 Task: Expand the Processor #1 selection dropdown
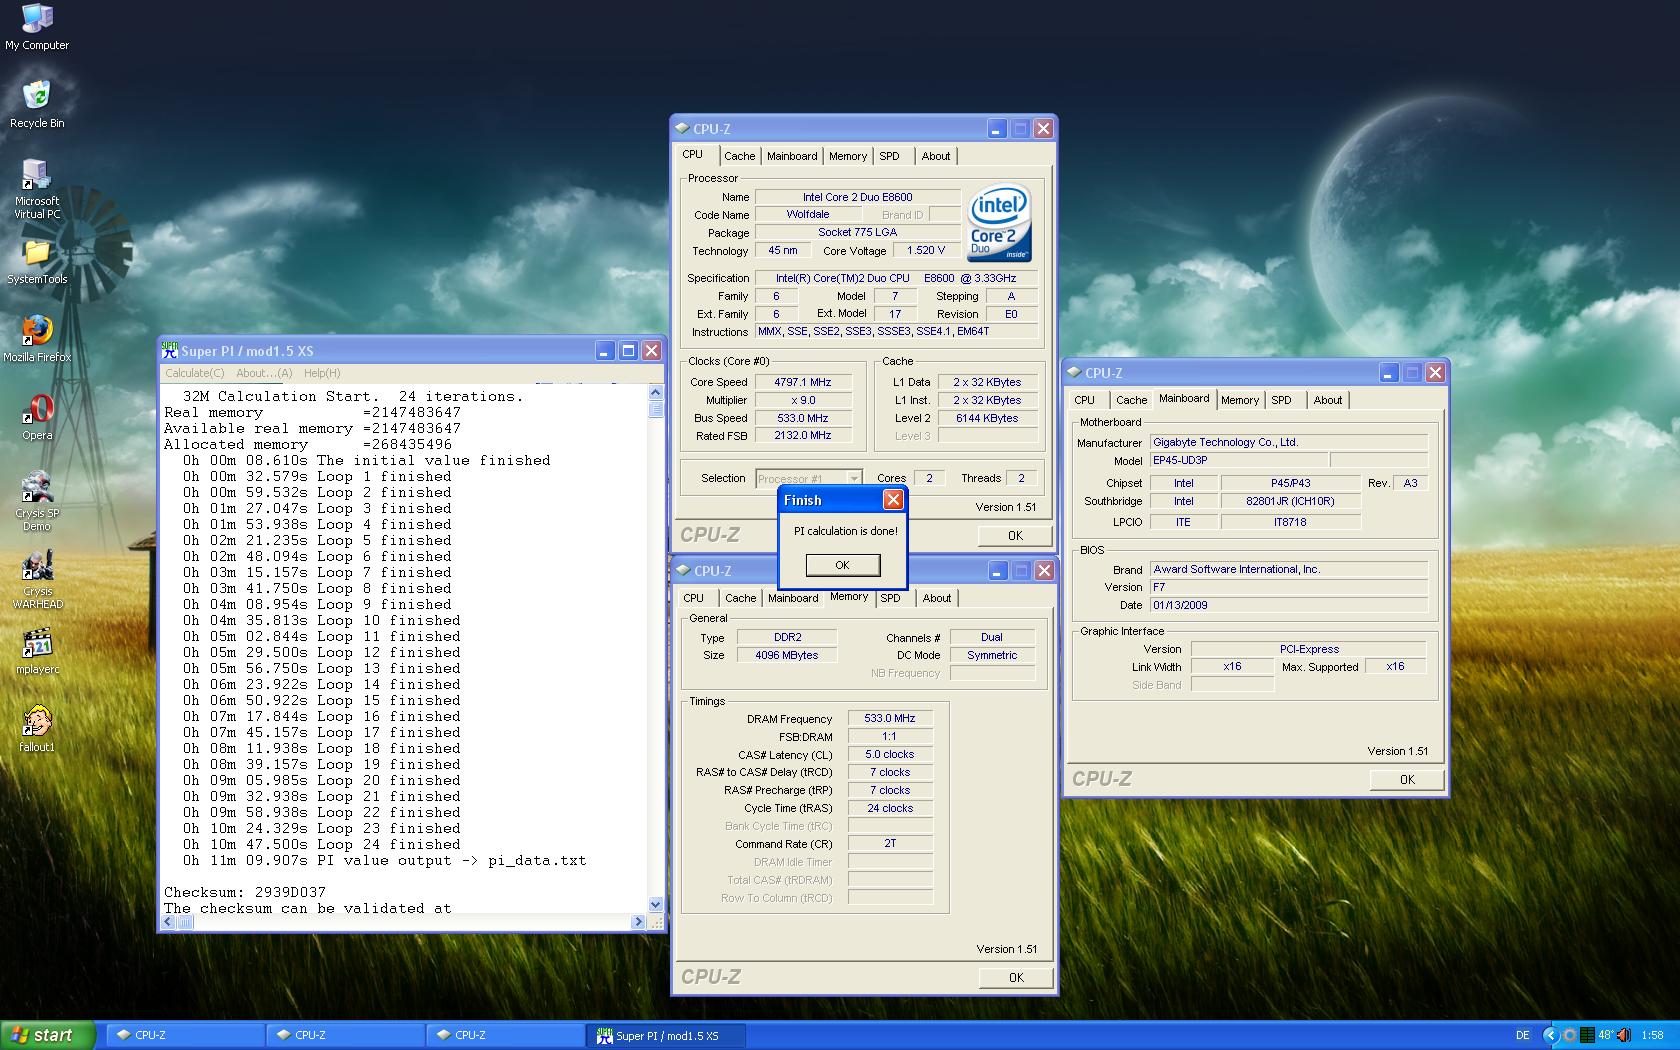pyautogui.click(x=853, y=479)
